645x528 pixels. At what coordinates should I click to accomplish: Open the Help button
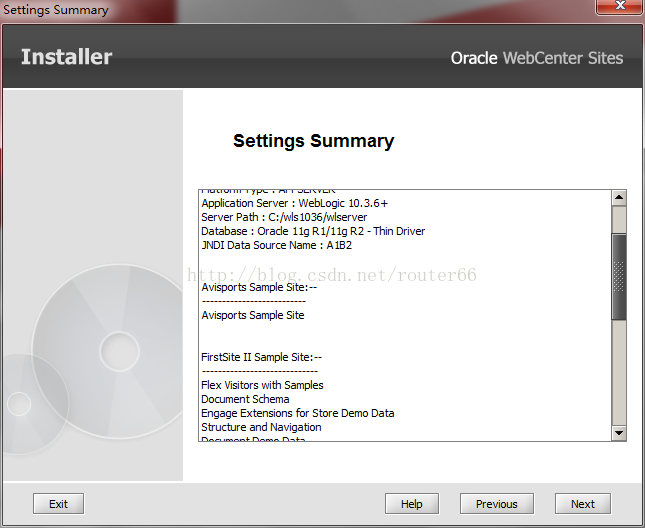coord(412,504)
